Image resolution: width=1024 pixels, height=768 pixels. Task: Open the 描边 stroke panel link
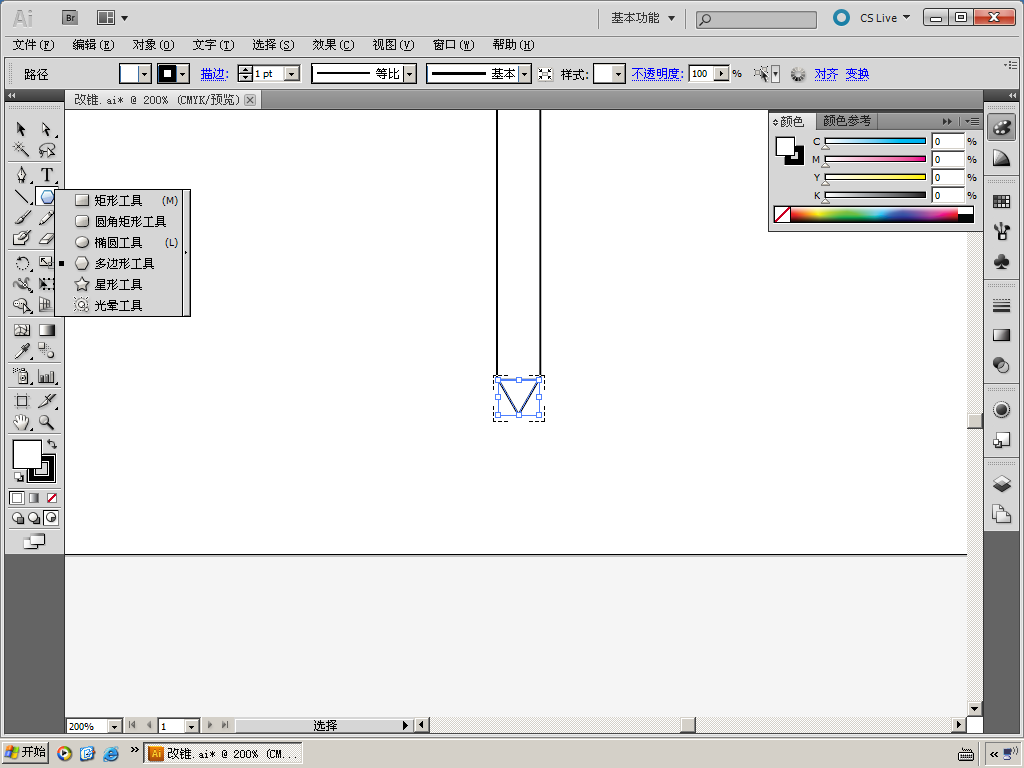coord(214,74)
